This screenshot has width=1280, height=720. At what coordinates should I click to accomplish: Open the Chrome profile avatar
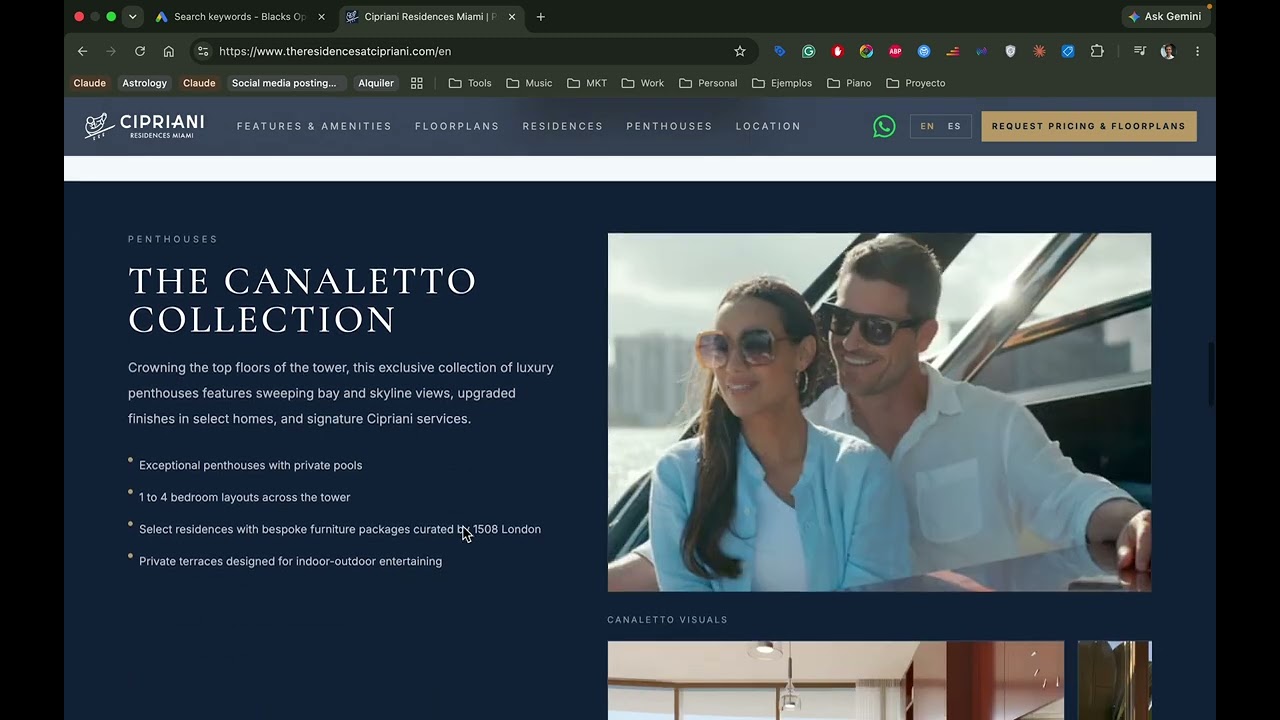[1168, 51]
